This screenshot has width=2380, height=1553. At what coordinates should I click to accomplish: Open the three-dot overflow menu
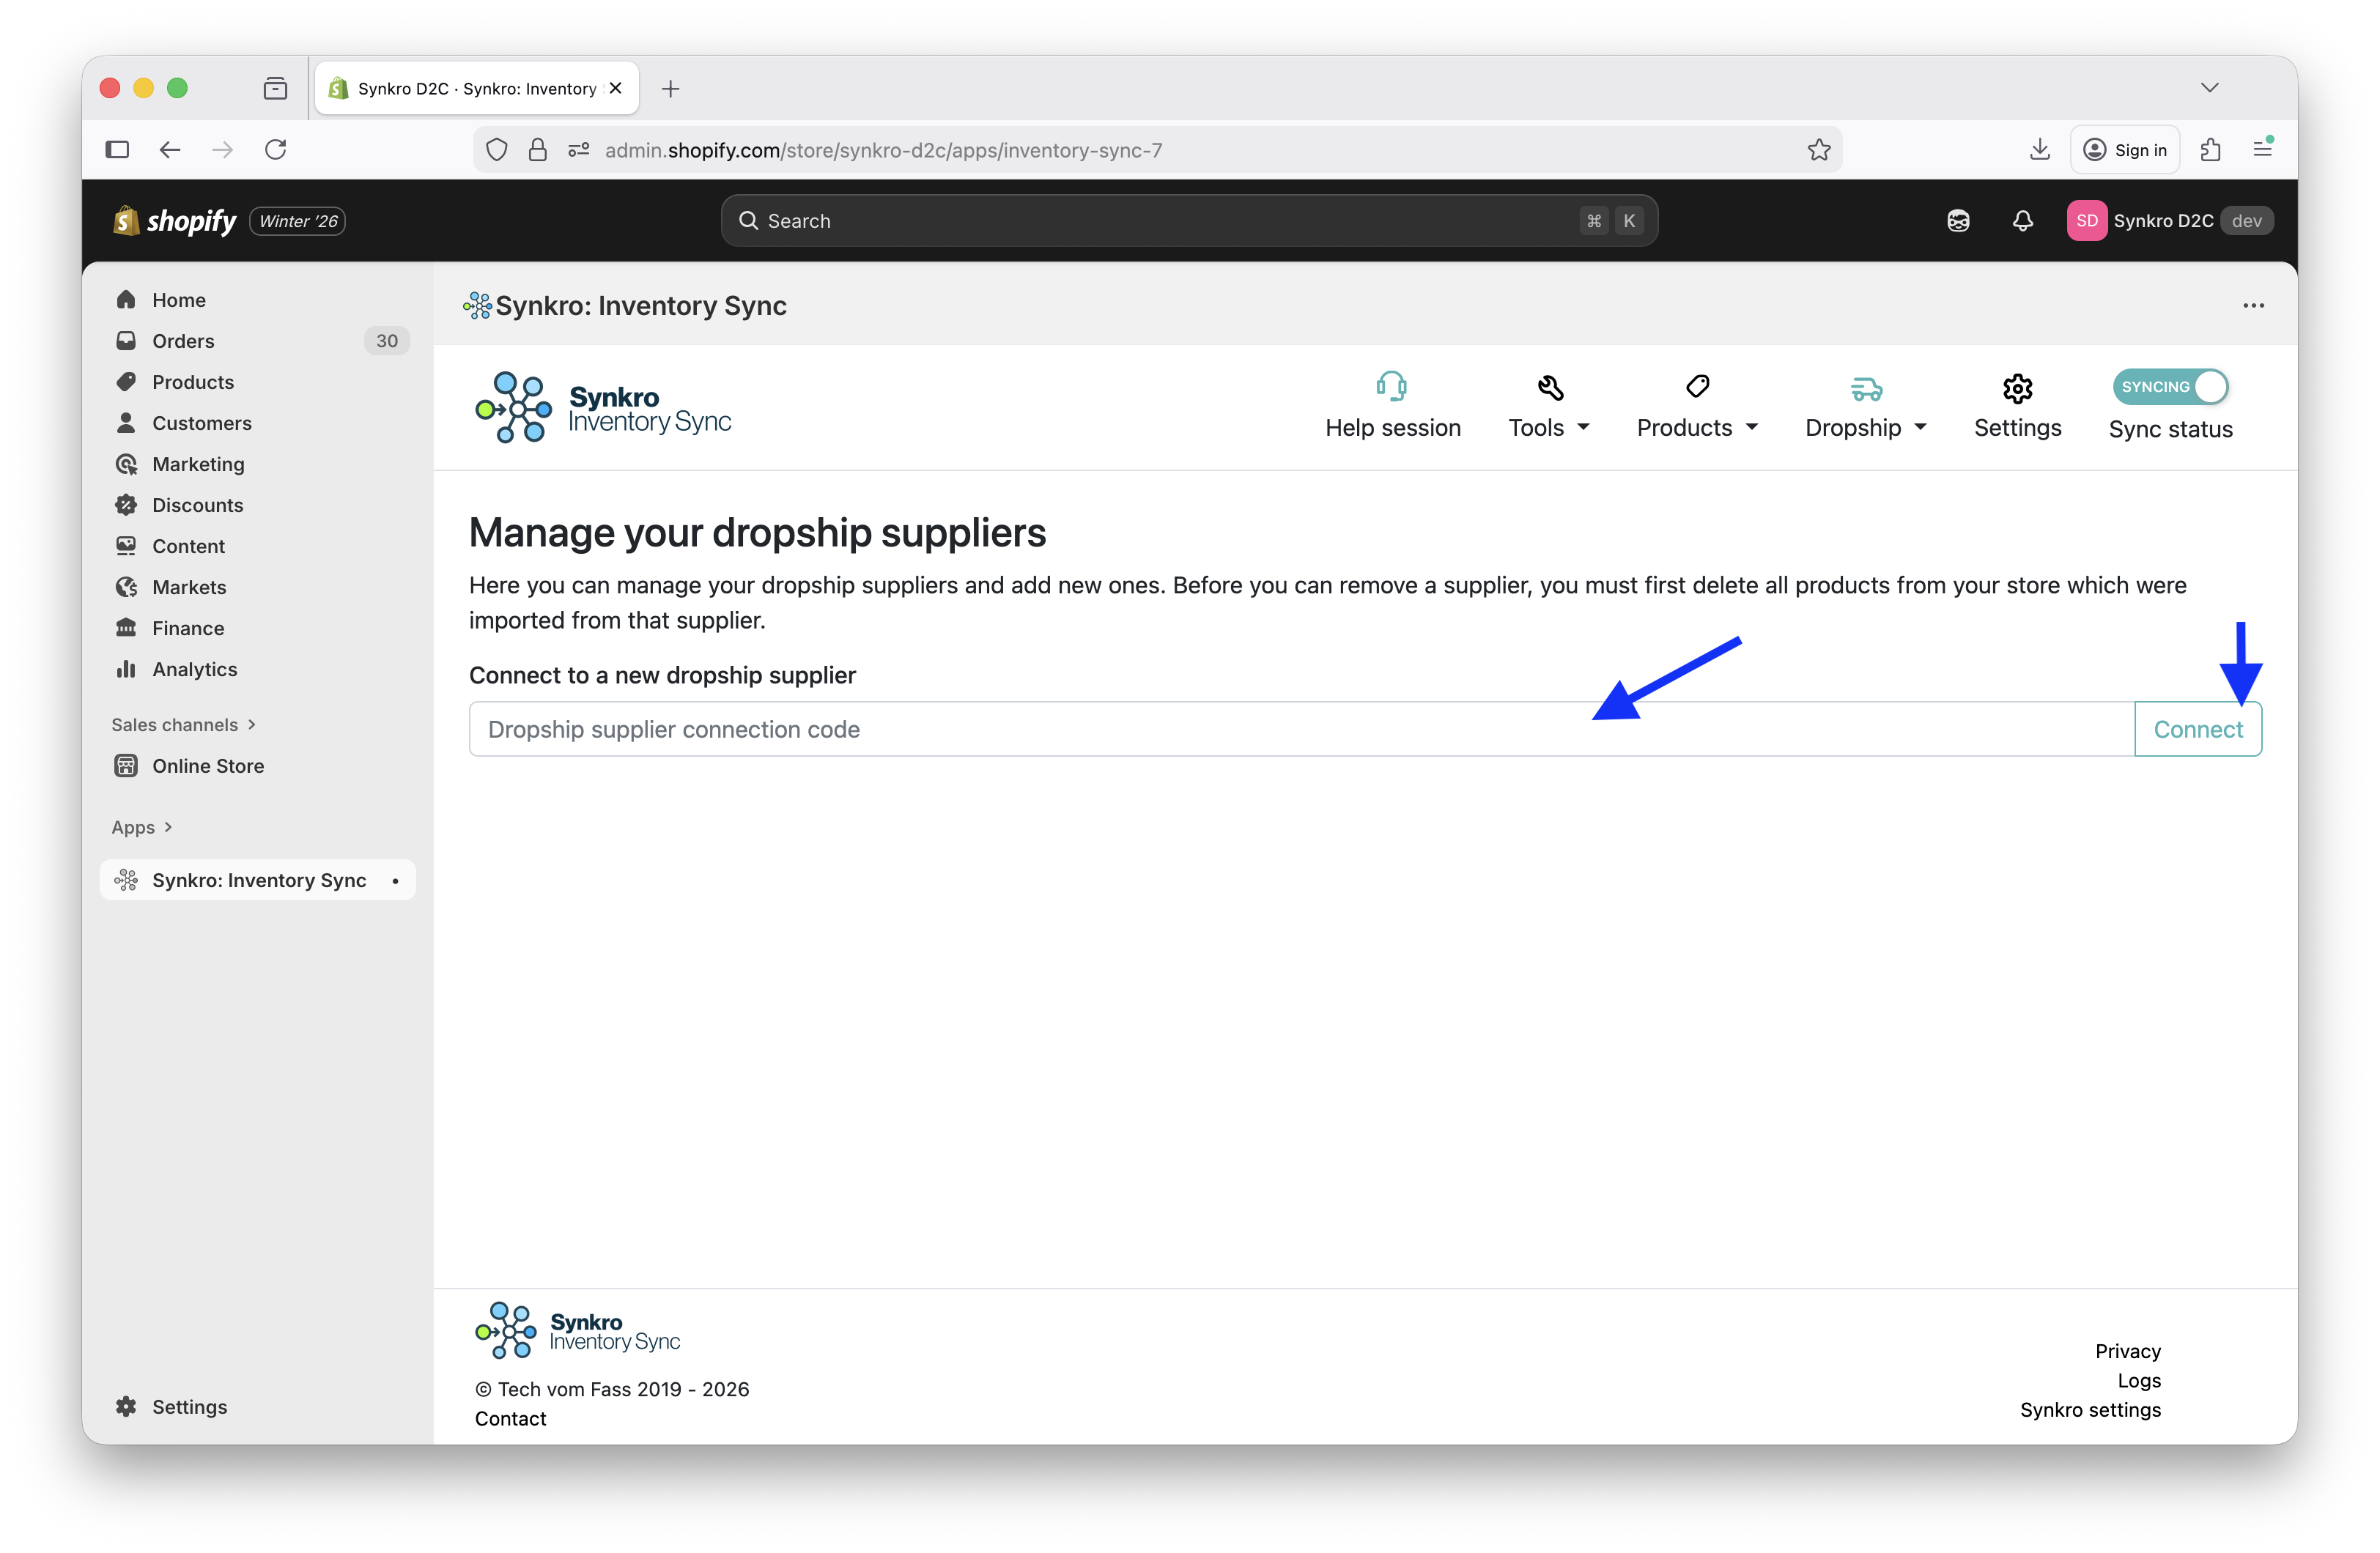click(x=2253, y=306)
